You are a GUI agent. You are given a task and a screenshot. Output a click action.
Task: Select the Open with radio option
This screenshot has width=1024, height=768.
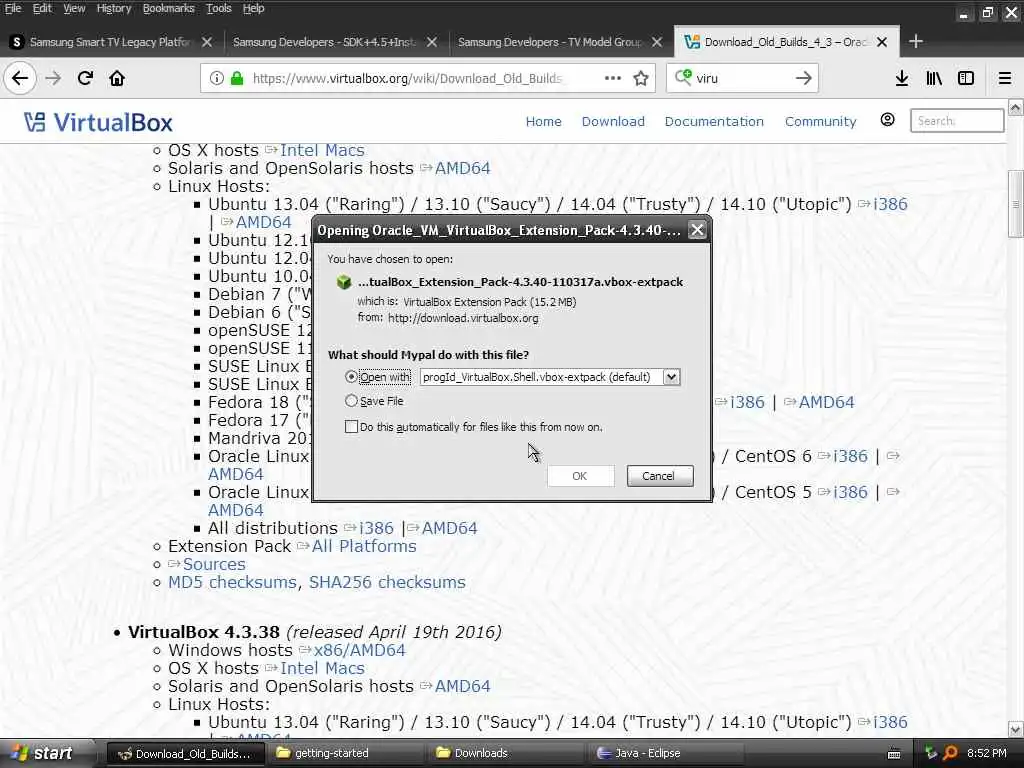click(x=351, y=377)
